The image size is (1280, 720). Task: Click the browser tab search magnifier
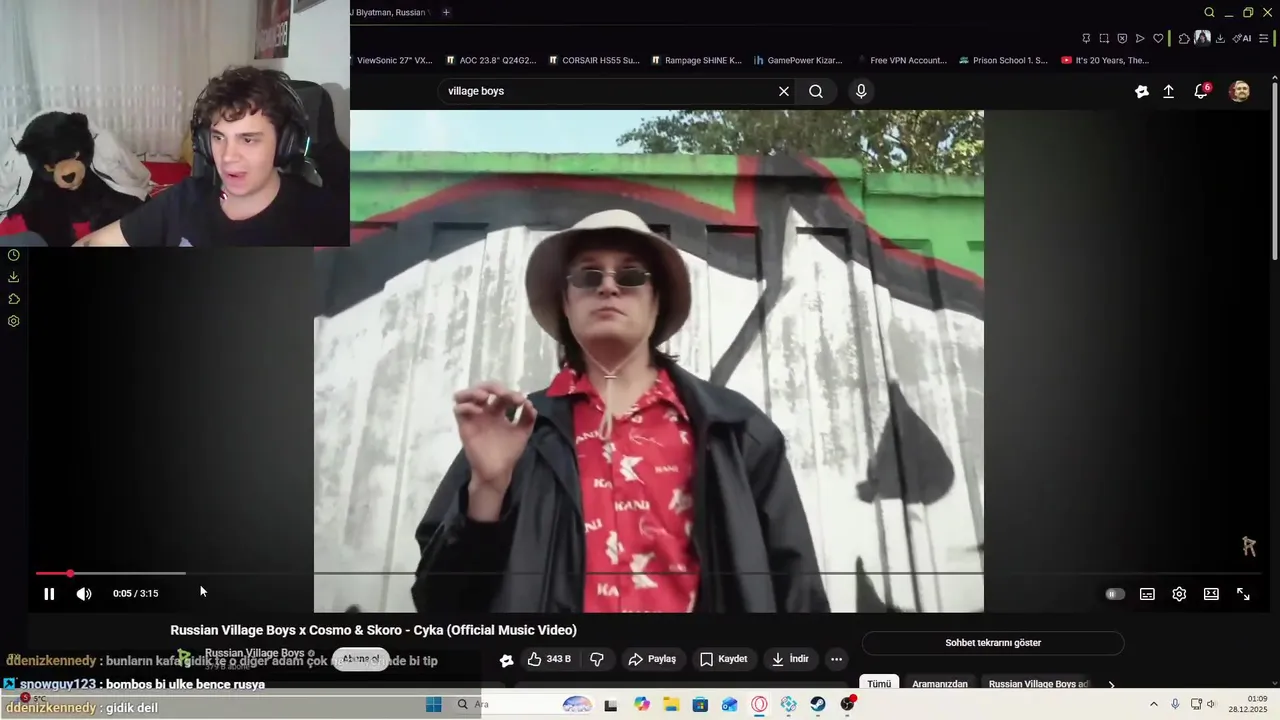[x=1209, y=12]
